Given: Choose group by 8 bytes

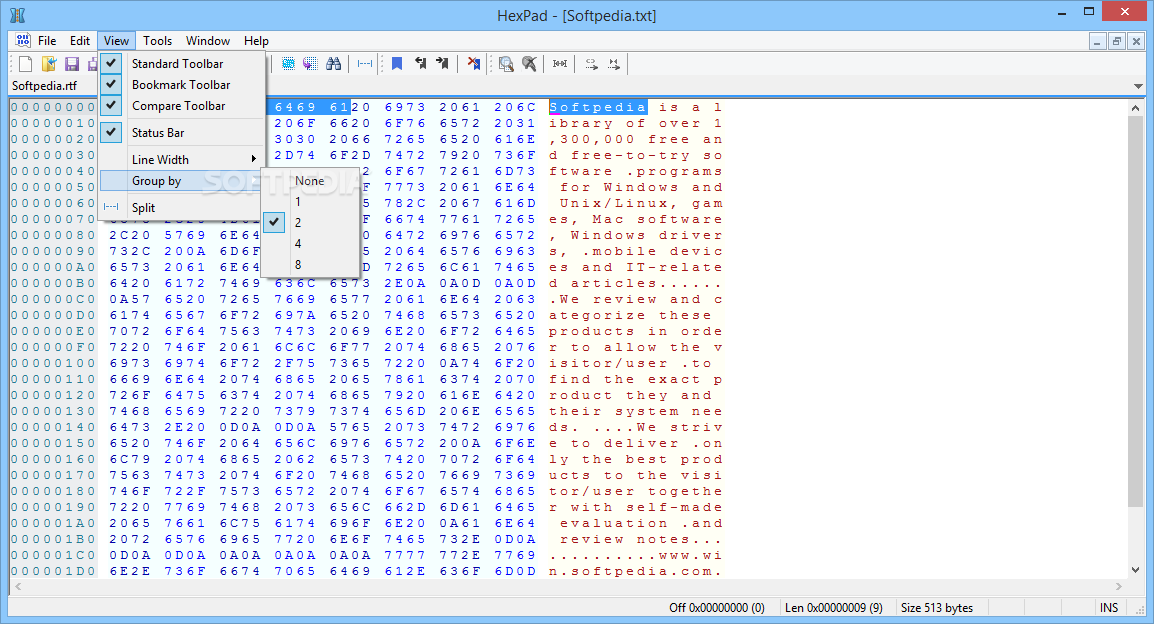Looking at the screenshot, I should 311,265.
